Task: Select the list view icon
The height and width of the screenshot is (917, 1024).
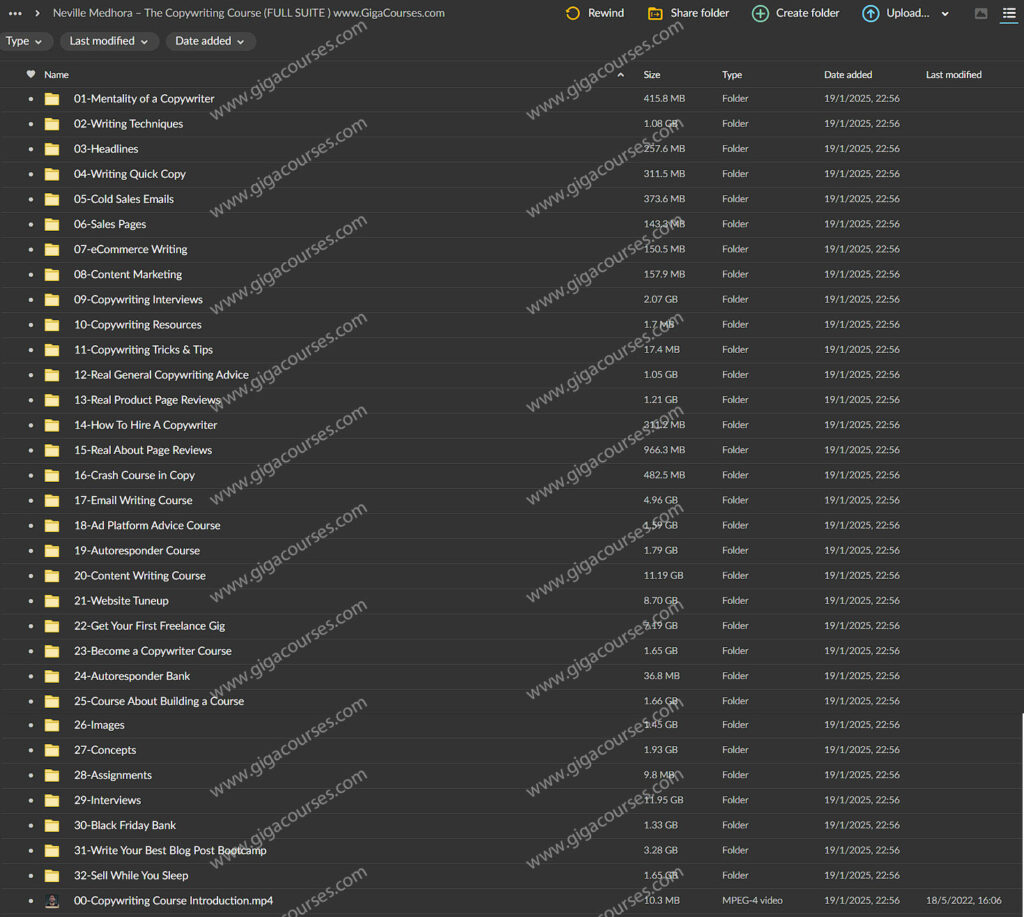Action: [1009, 13]
